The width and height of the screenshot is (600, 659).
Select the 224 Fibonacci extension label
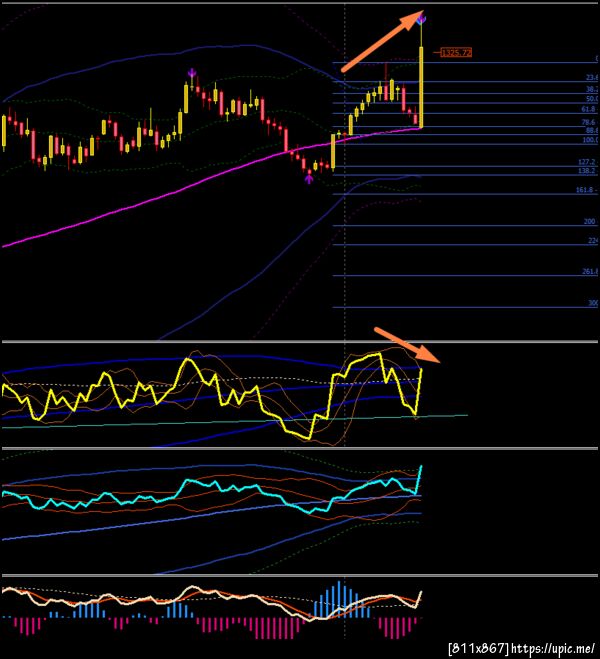point(593,240)
